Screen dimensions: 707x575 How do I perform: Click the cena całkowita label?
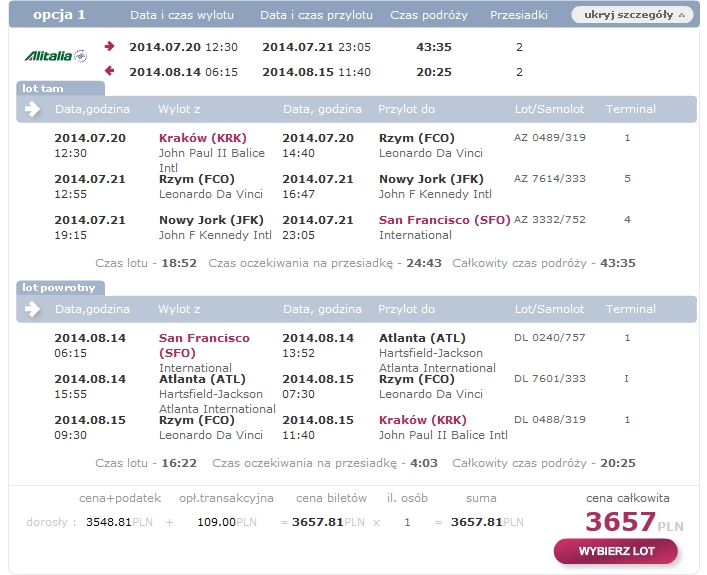pos(628,498)
